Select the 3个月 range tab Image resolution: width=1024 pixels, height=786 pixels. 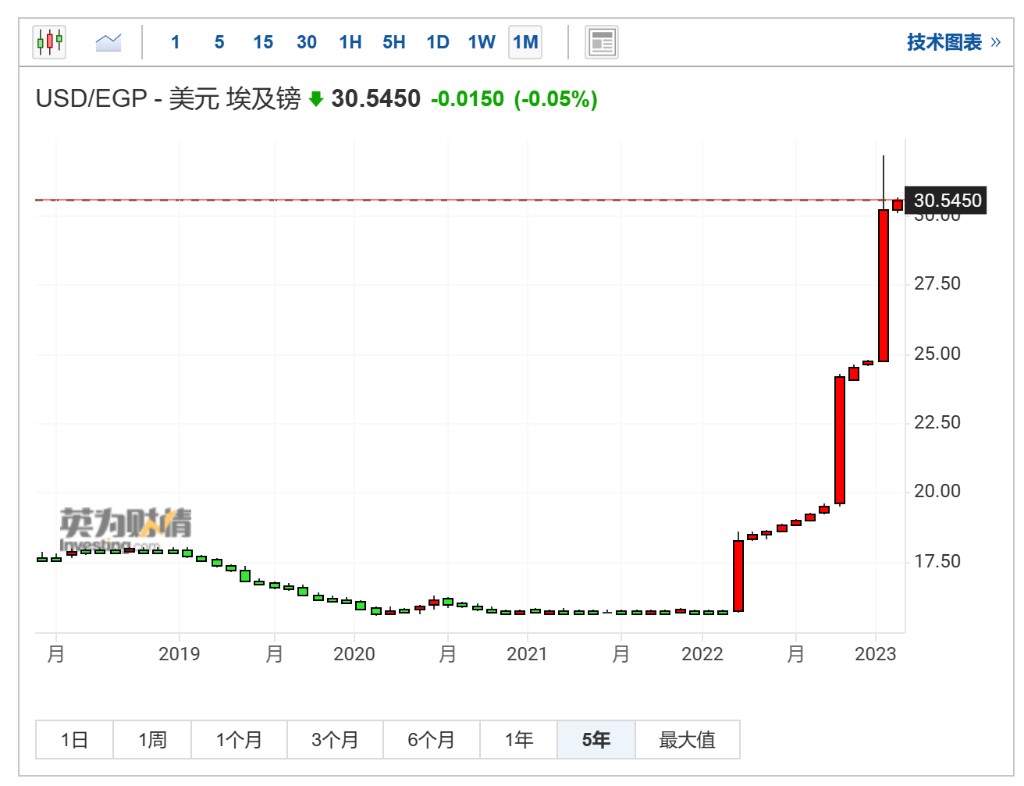334,740
